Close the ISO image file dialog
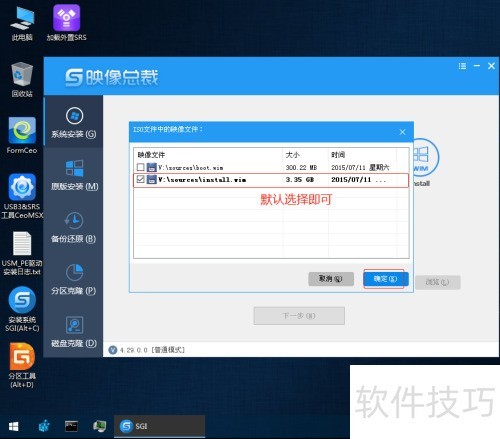This screenshot has width=500, height=439. pyautogui.click(x=402, y=132)
